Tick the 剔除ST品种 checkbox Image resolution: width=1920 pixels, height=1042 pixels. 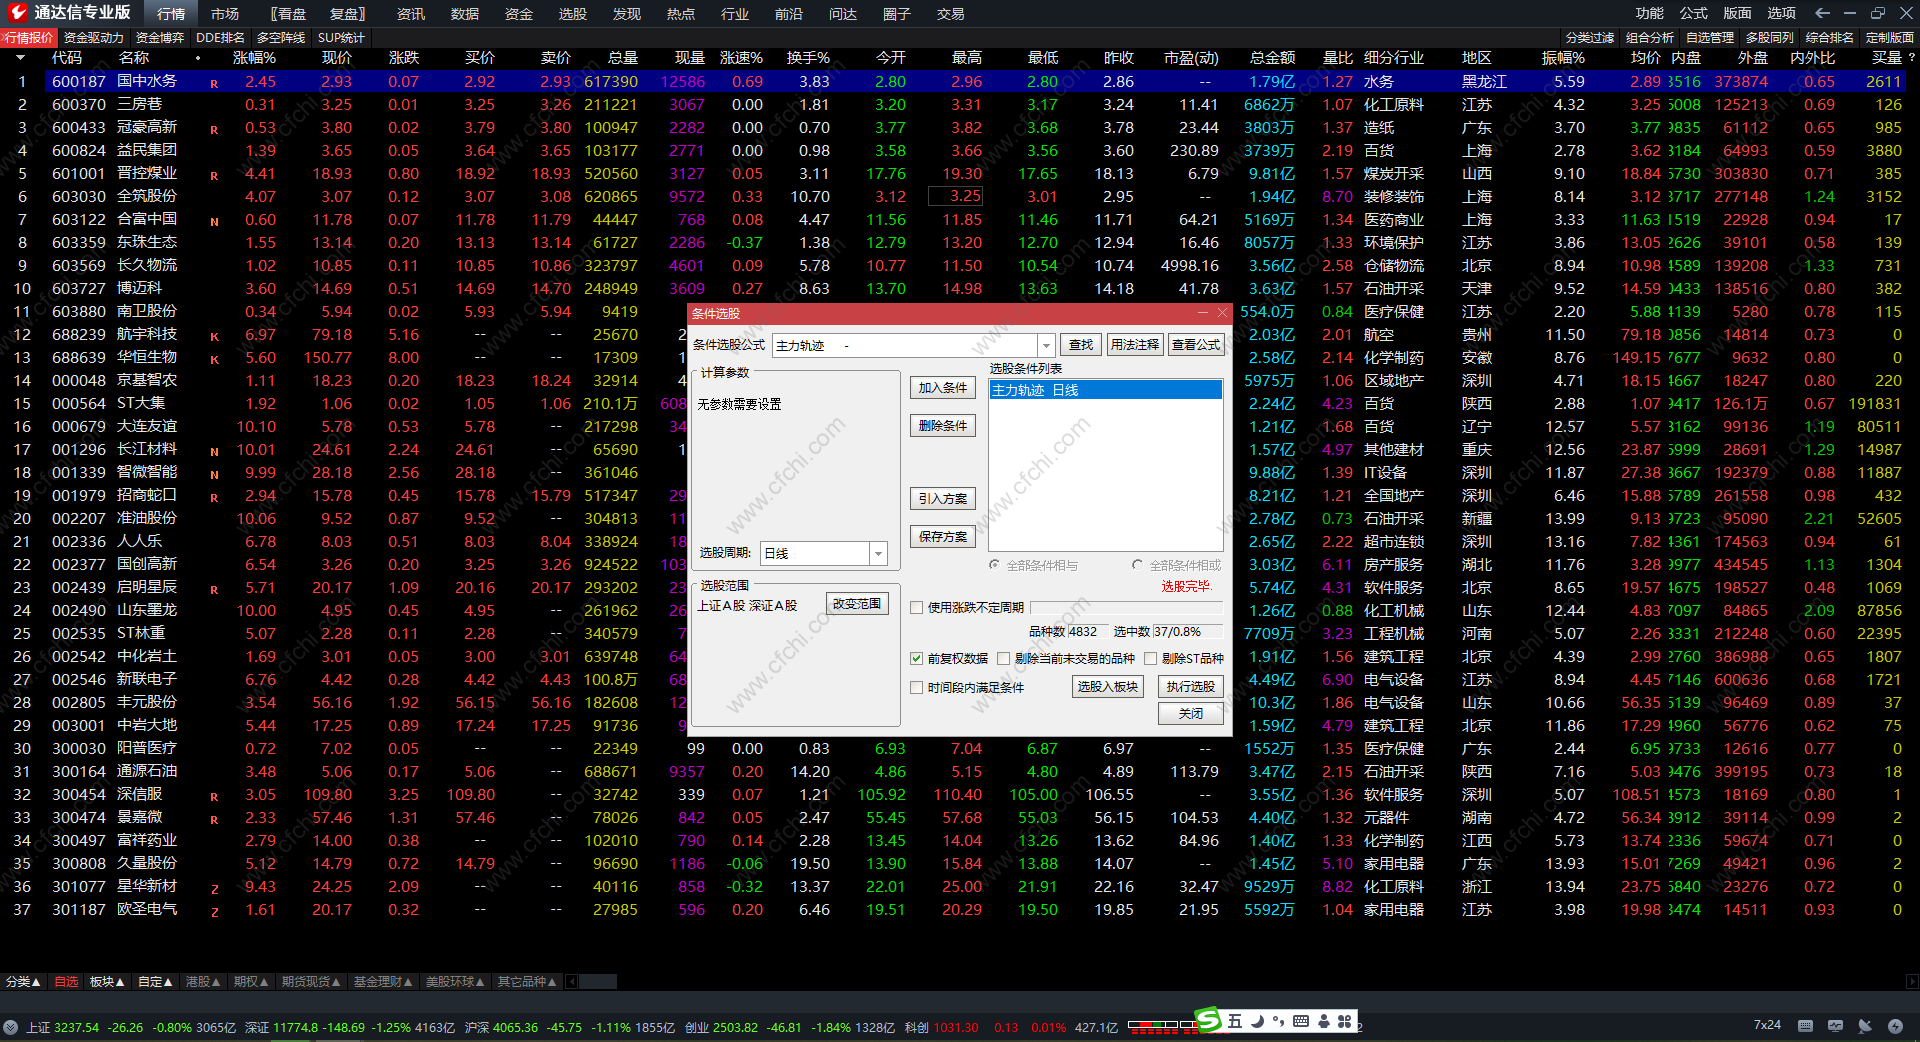tap(1150, 658)
